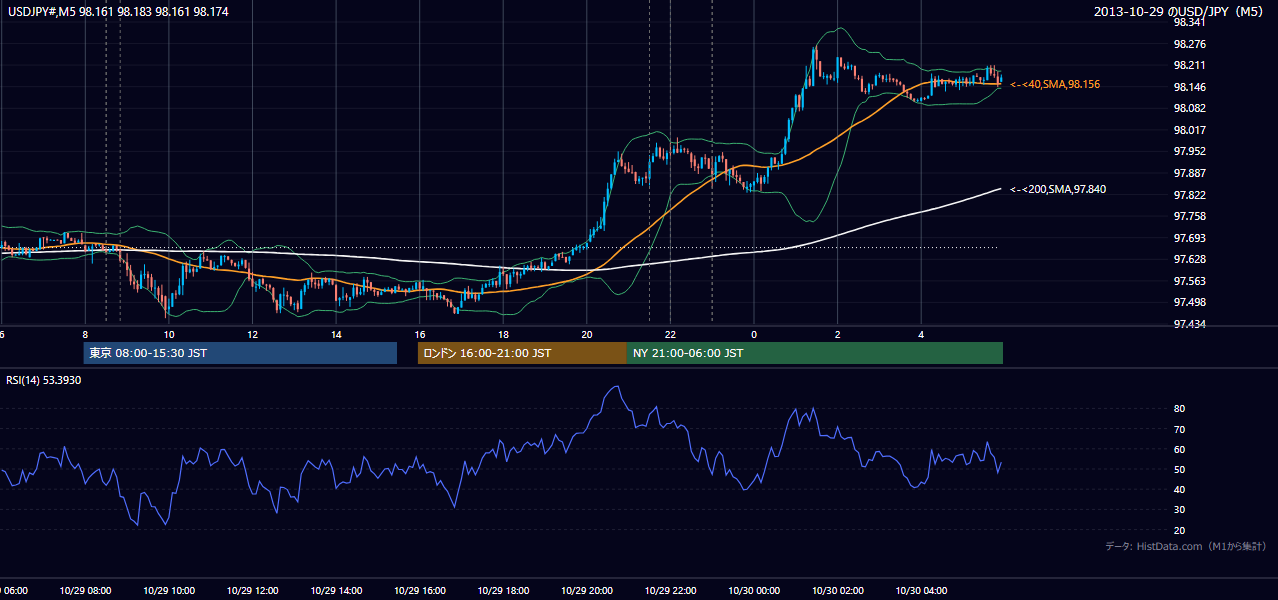1278x600 pixels.
Task: Click the 10/30 02:00 date axis label
Action: point(838,591)
